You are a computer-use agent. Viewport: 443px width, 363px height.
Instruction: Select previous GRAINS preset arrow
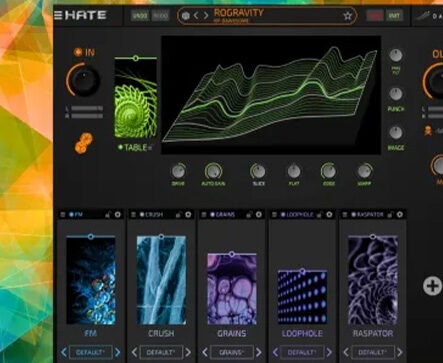tap(205, 352)
